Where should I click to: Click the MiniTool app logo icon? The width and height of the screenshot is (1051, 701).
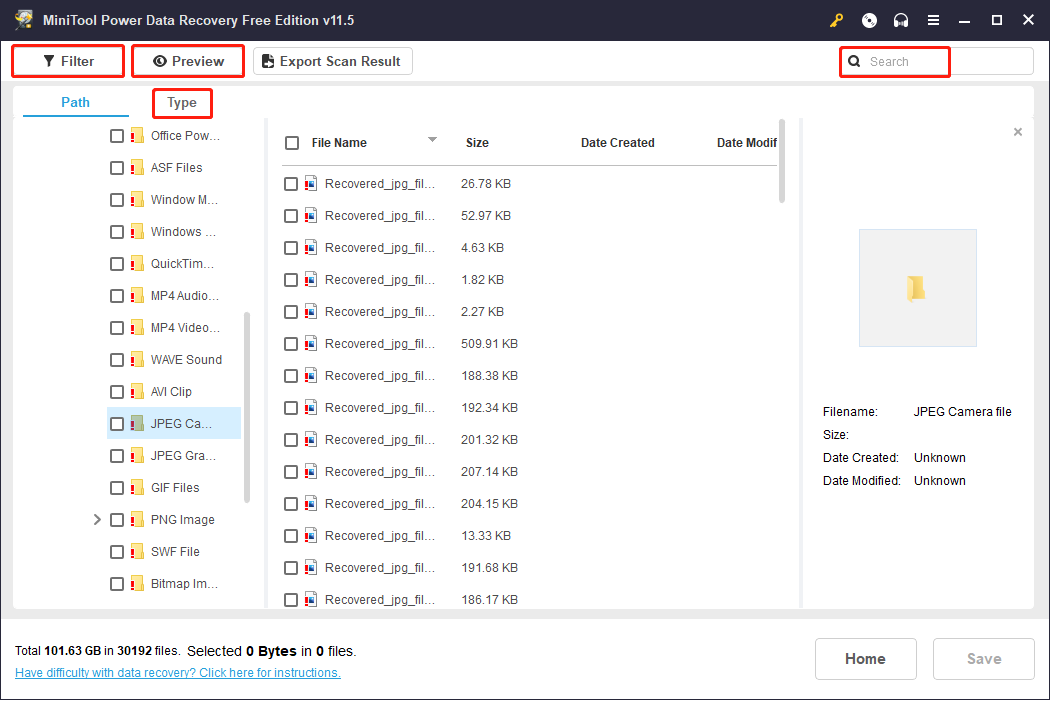point(24,19)
